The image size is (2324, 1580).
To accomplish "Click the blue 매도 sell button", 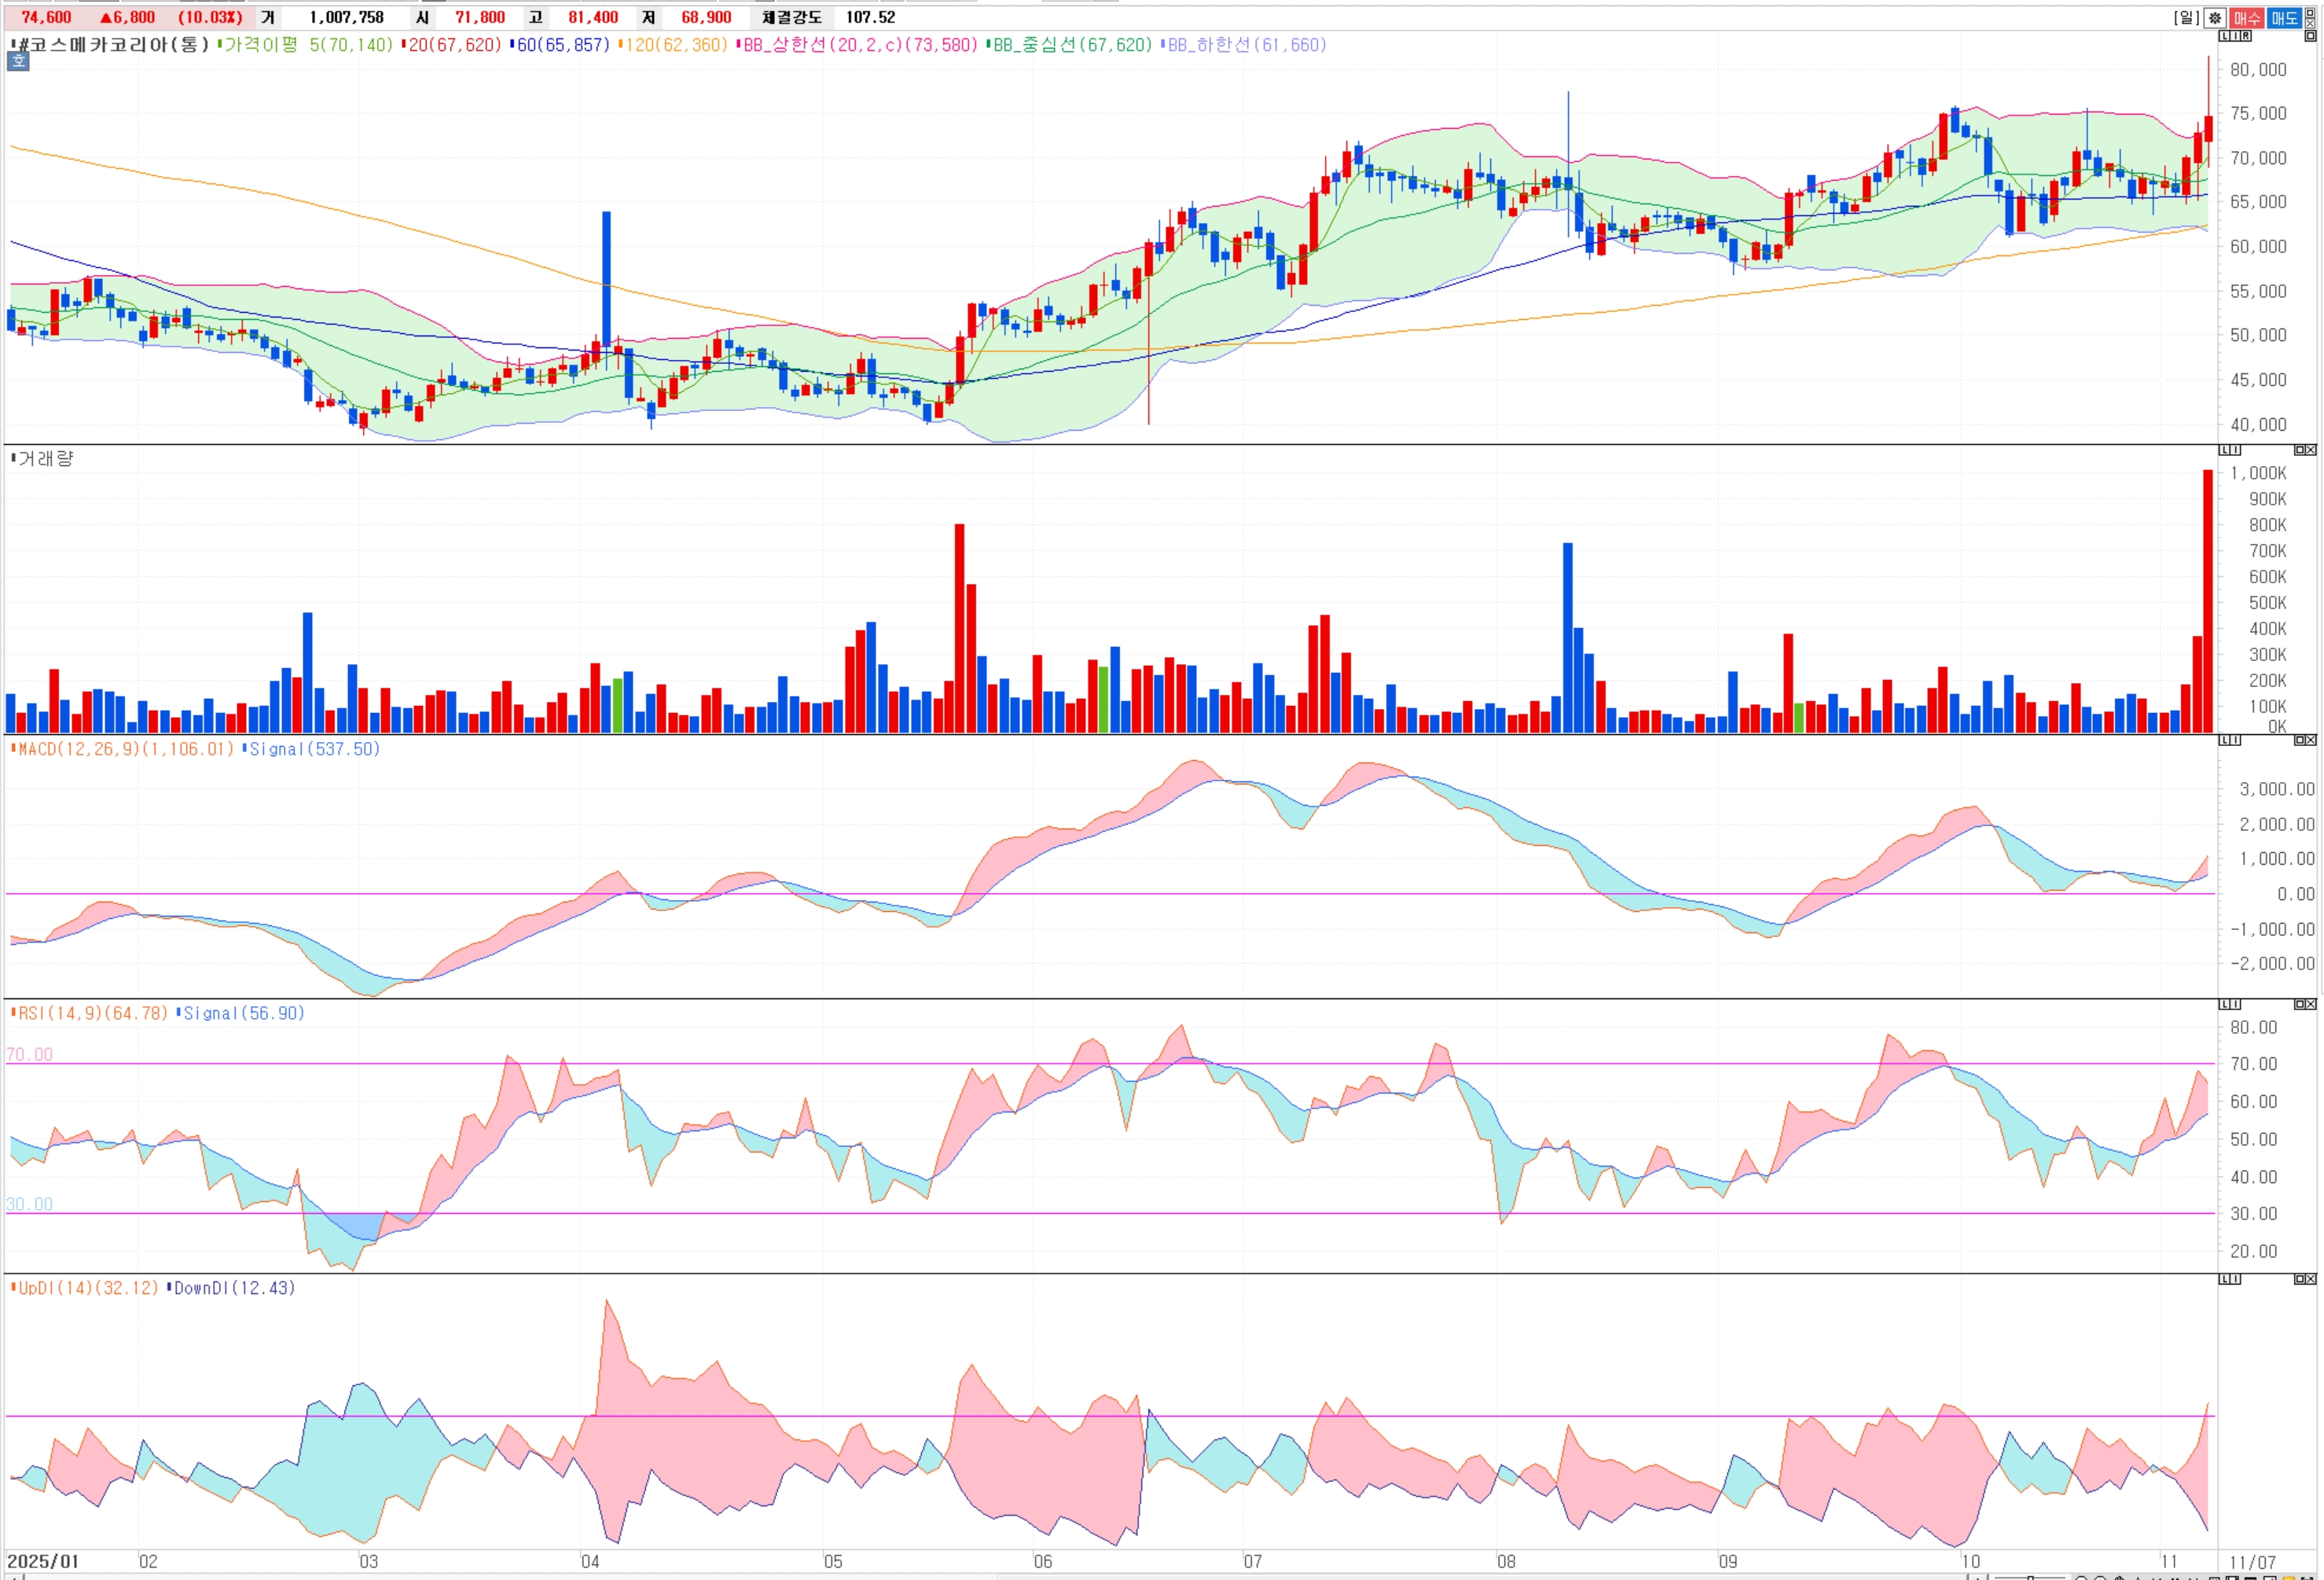I will [x=2284, y=18].
